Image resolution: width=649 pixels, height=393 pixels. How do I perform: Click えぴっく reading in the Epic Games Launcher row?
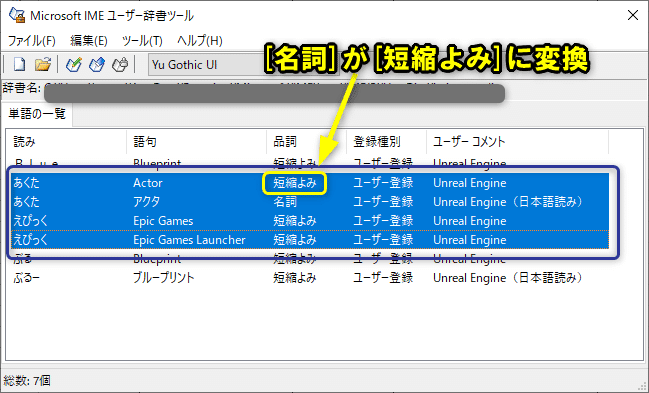point(31,240)
